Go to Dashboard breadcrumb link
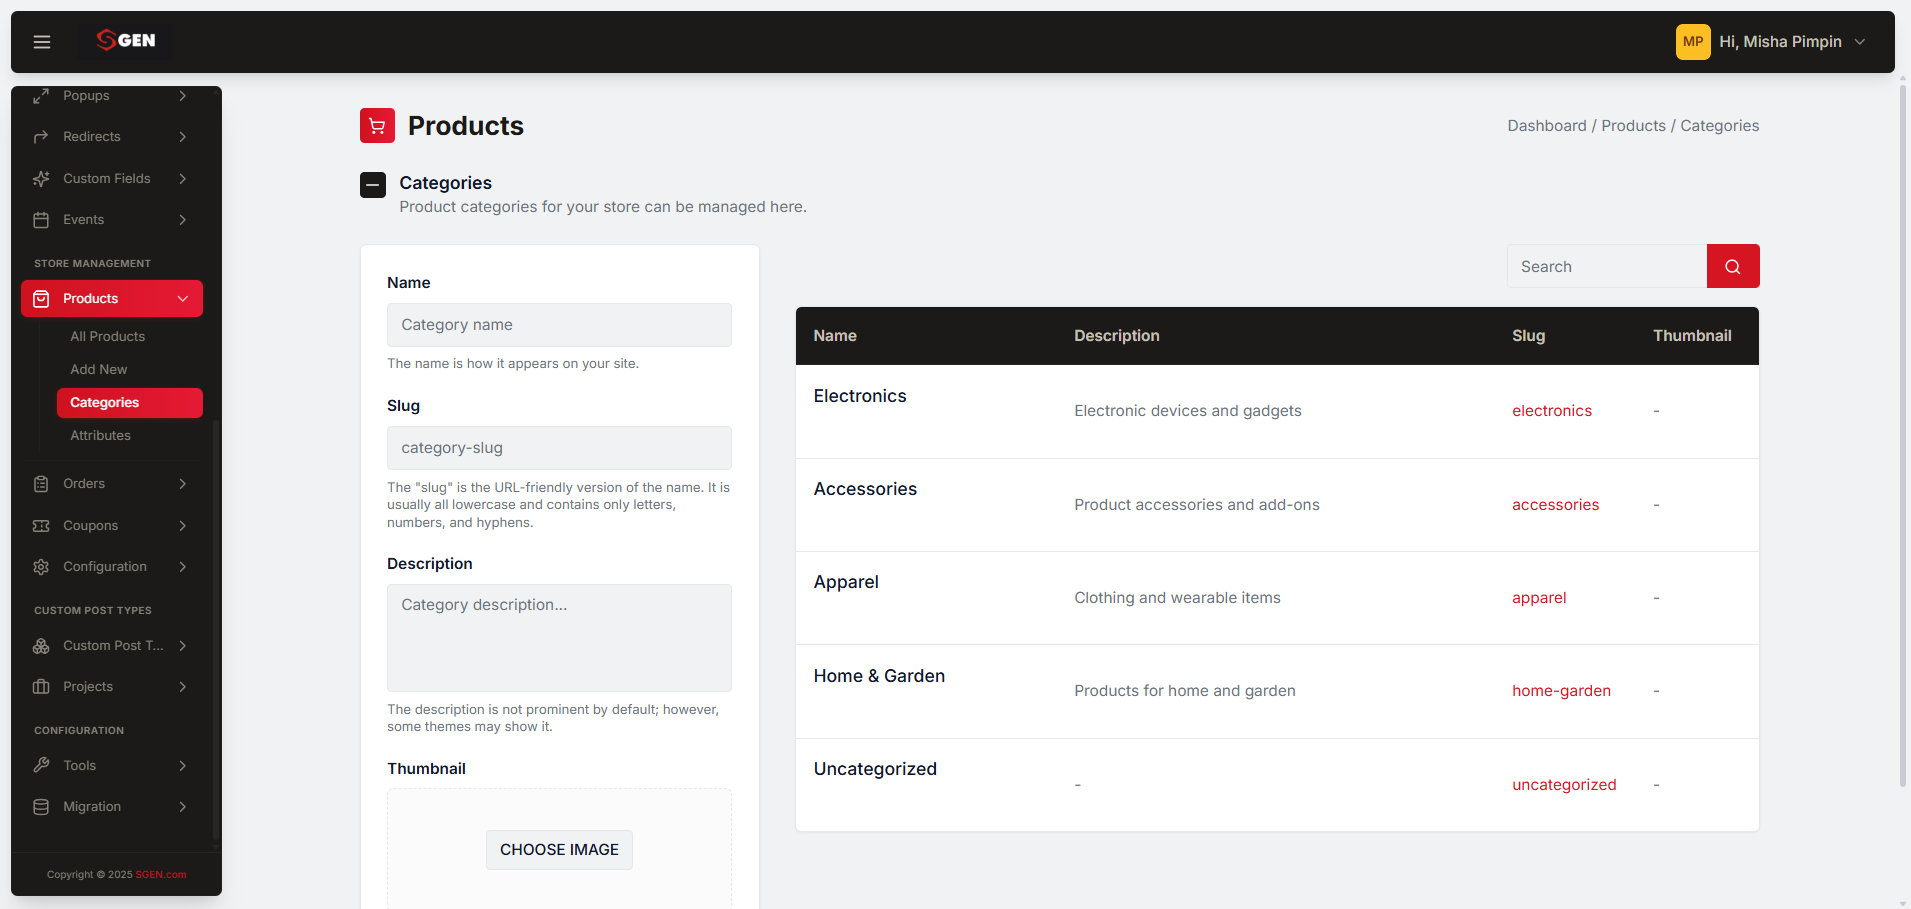This screenshot has width=1911, height=909. (1546, 126)
